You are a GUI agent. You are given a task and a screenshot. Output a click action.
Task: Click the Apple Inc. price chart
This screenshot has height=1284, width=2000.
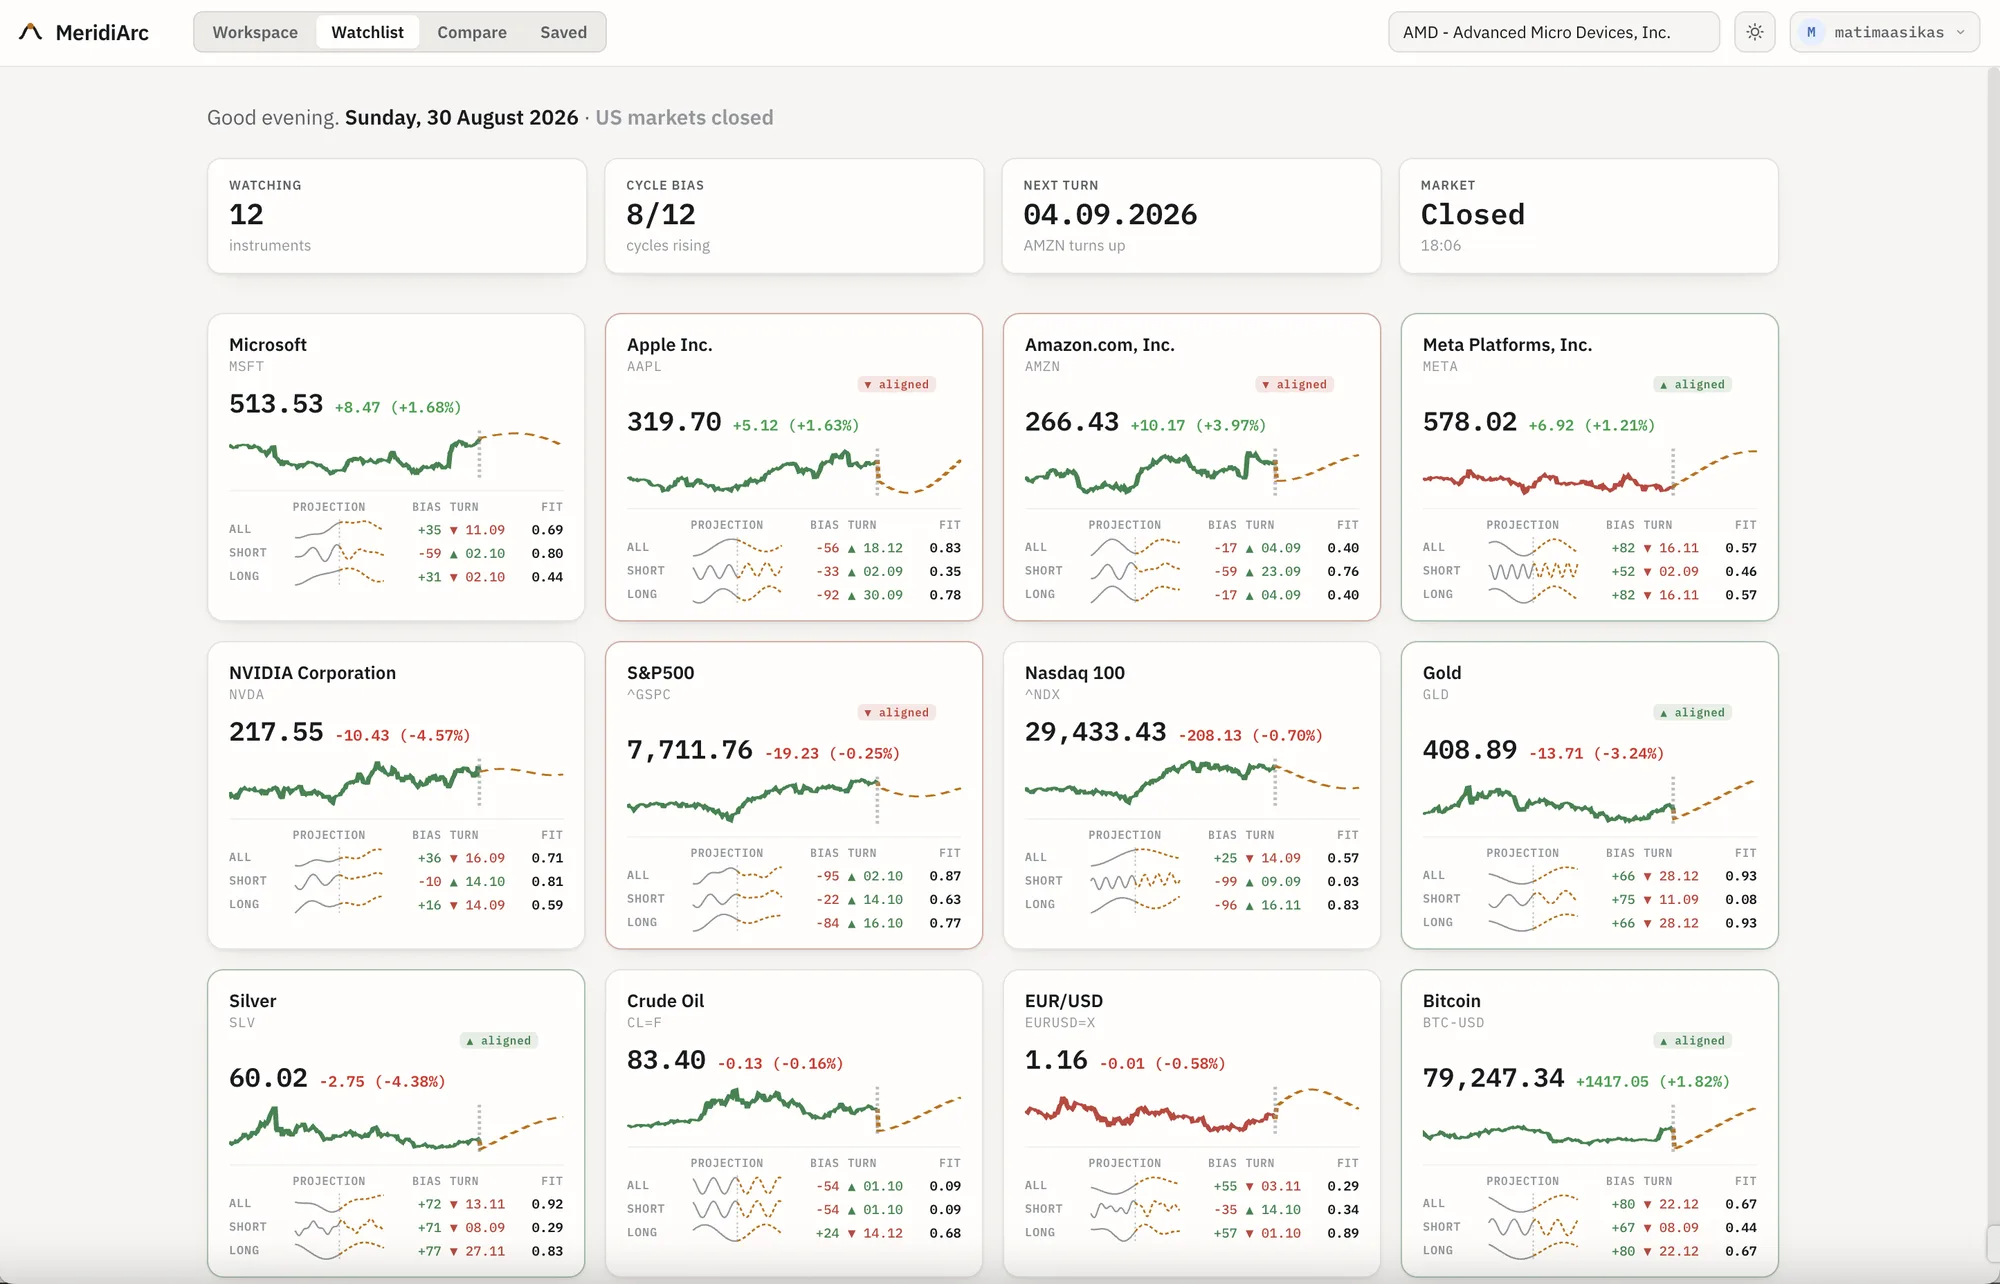794,472
